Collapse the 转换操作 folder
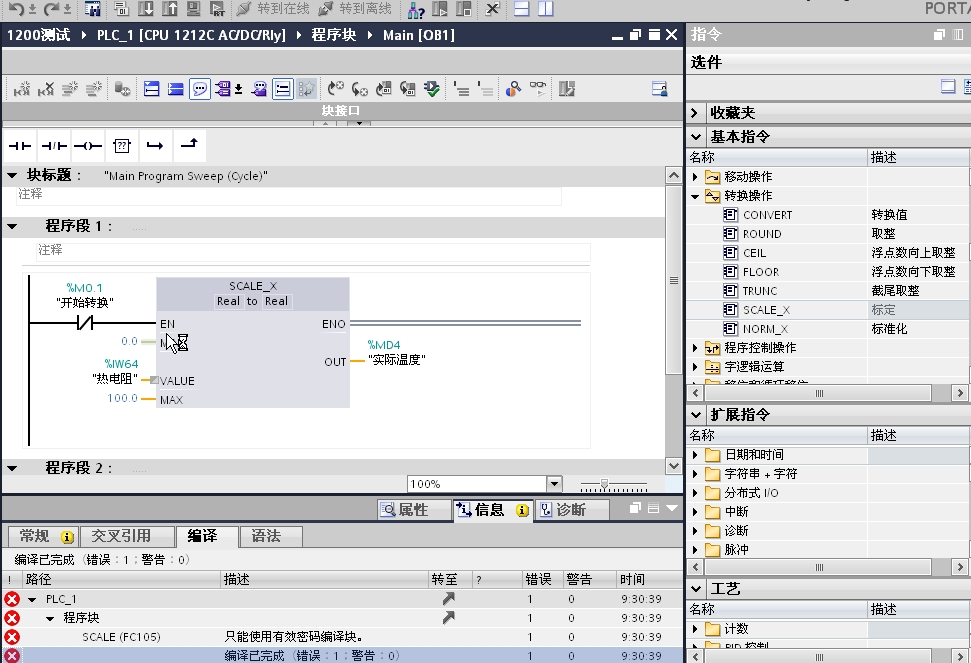The height and width of the screenshot is (663, 971). coord(695,196)
